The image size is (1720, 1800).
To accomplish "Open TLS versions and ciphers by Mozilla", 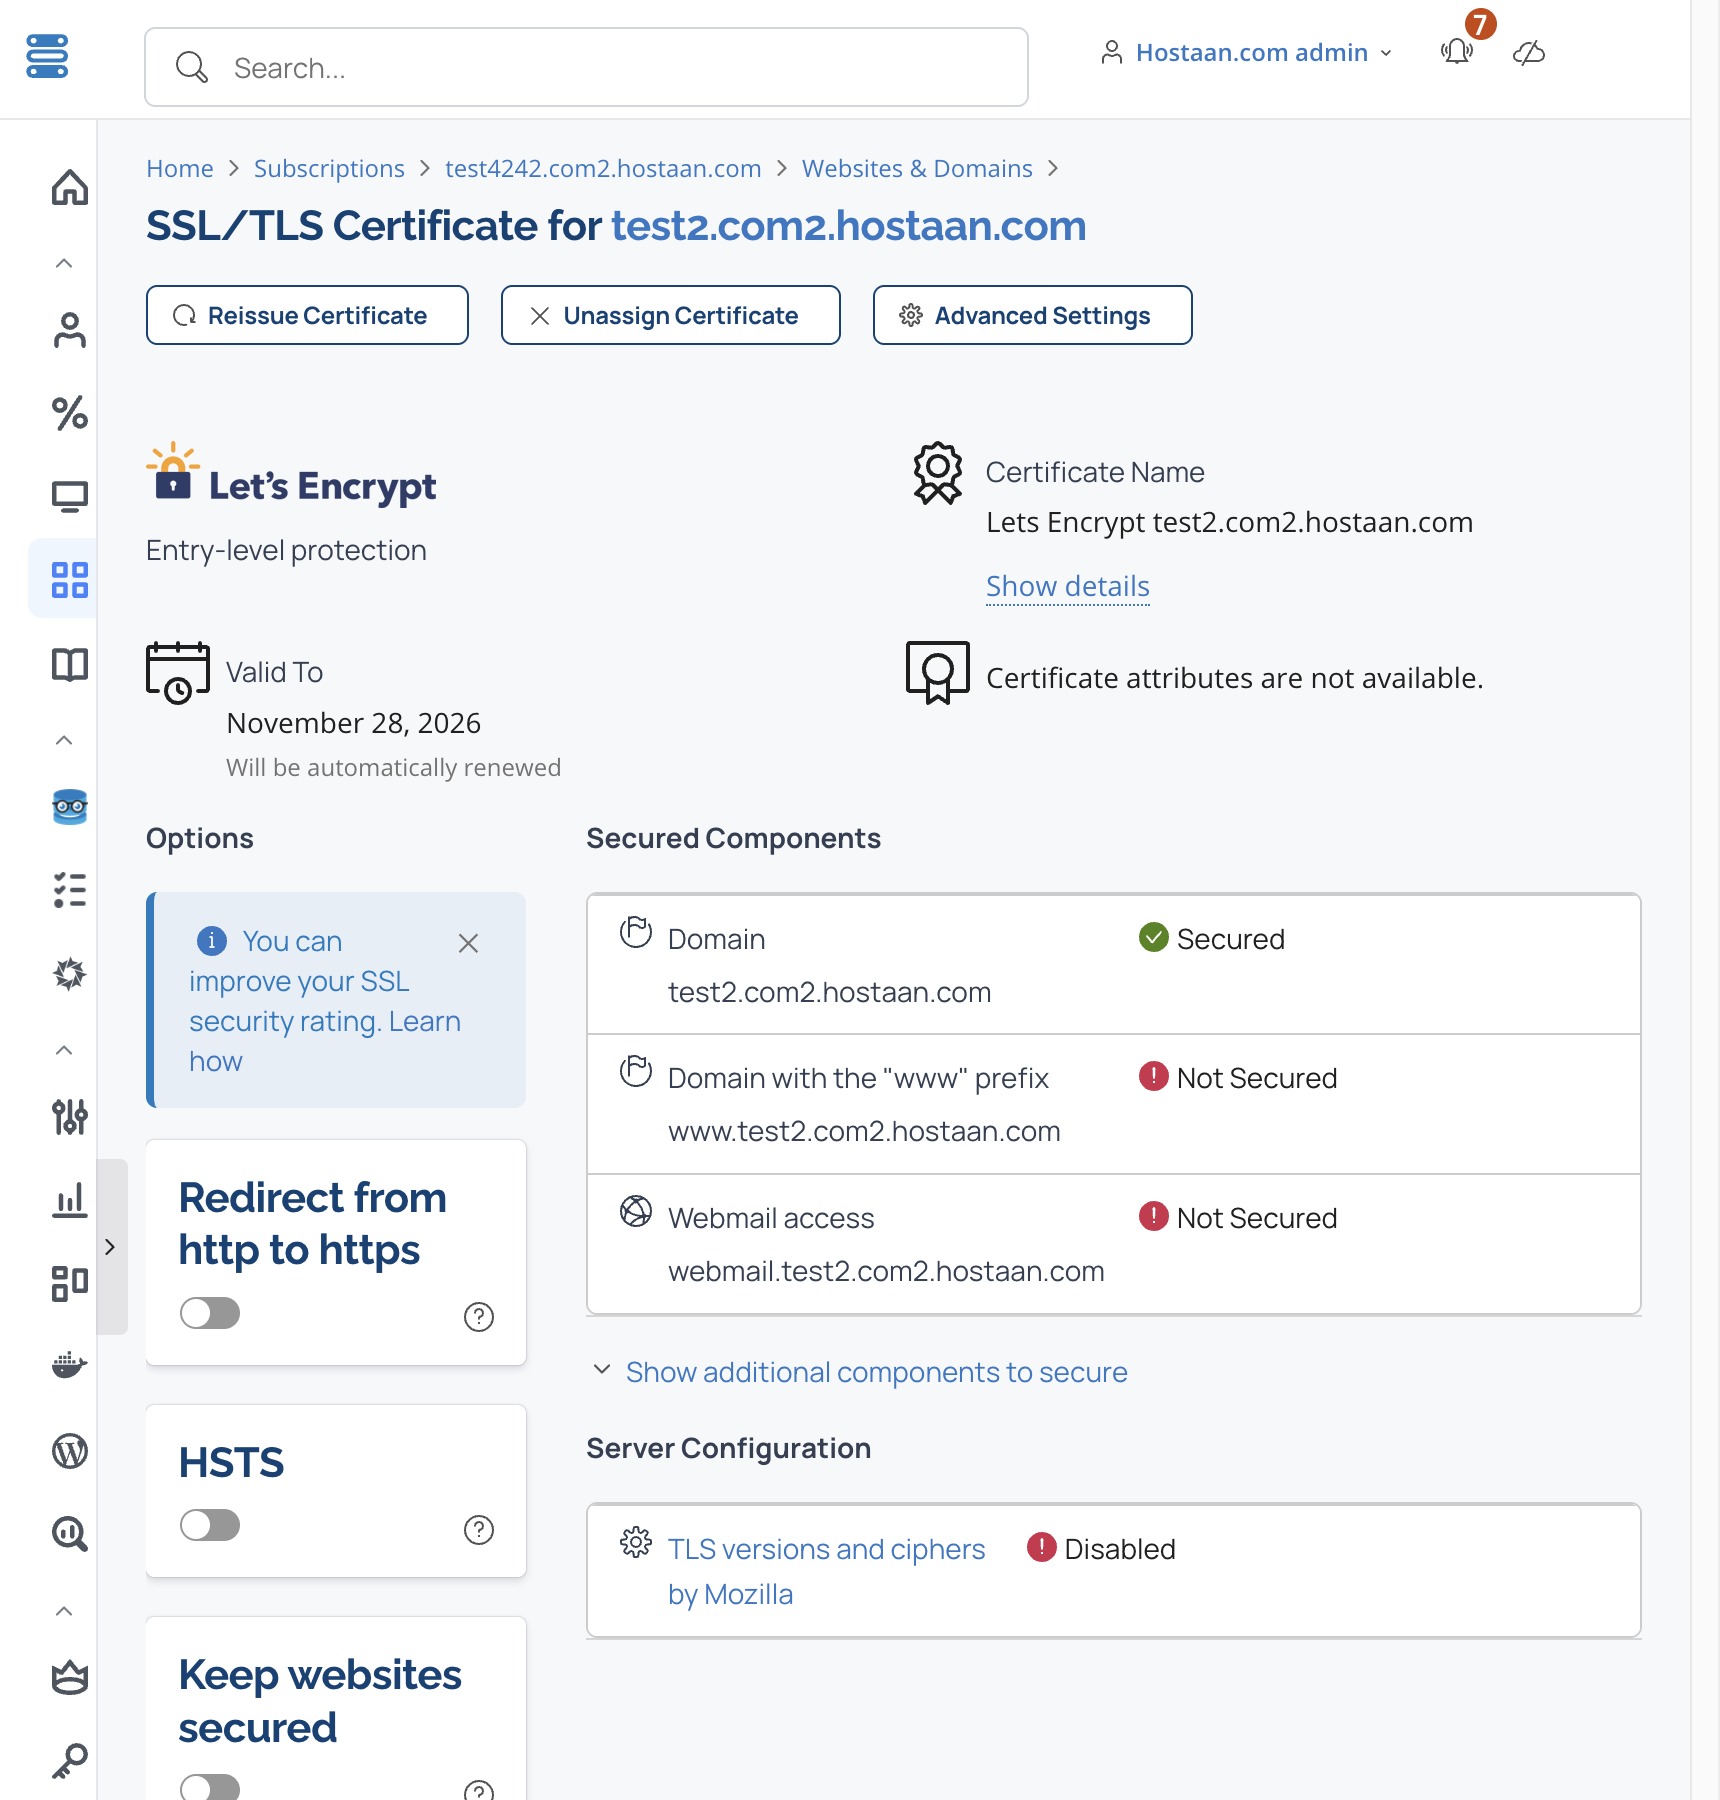I will point(826,1571).
